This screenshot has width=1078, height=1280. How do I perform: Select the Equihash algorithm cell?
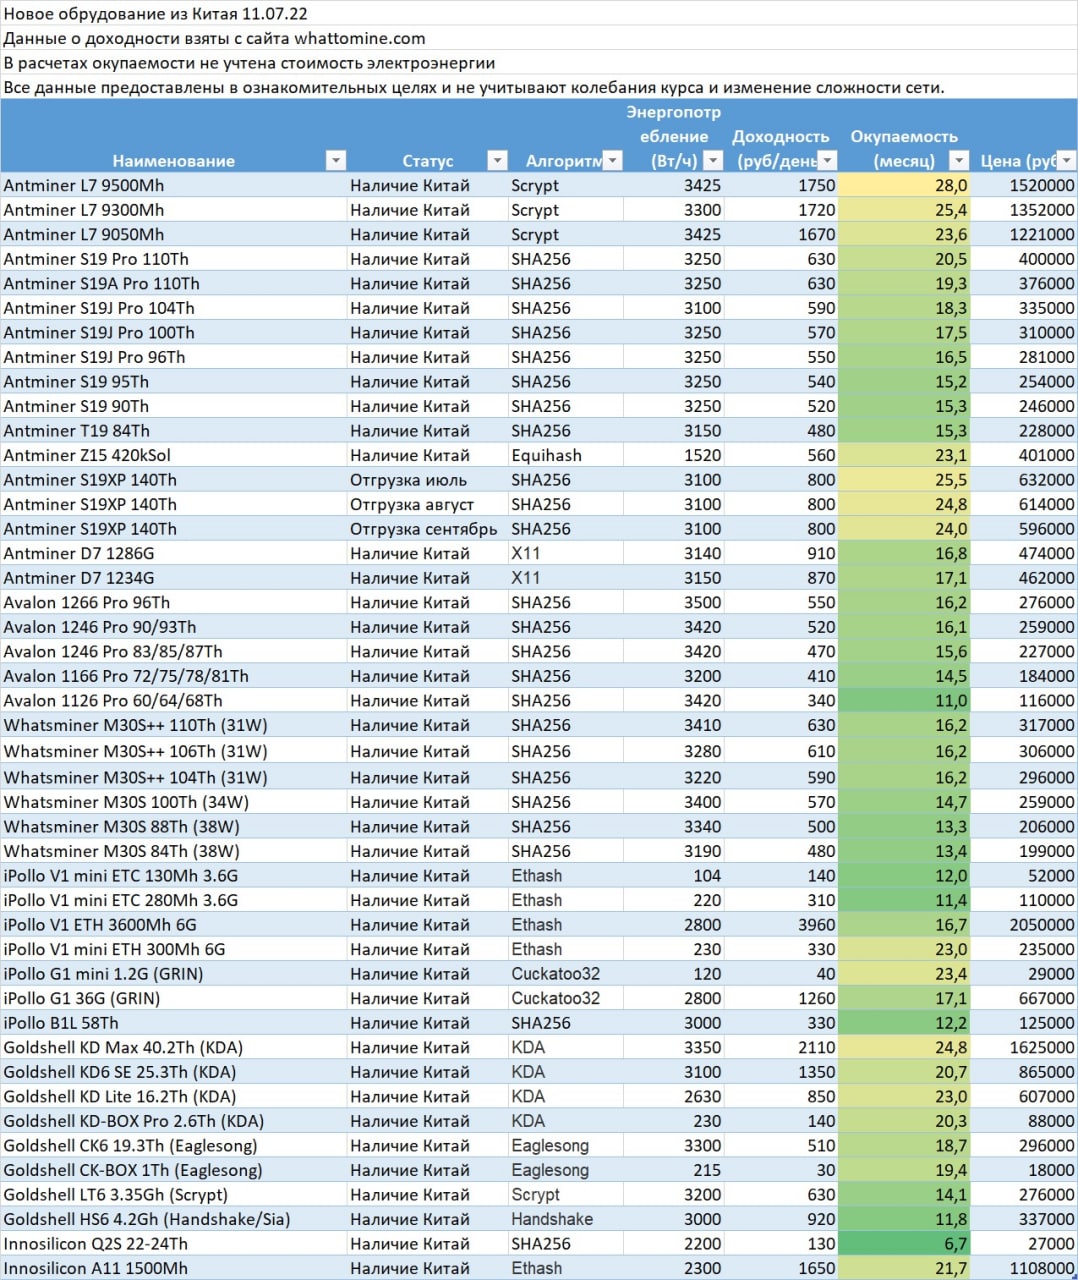point(565,455)
